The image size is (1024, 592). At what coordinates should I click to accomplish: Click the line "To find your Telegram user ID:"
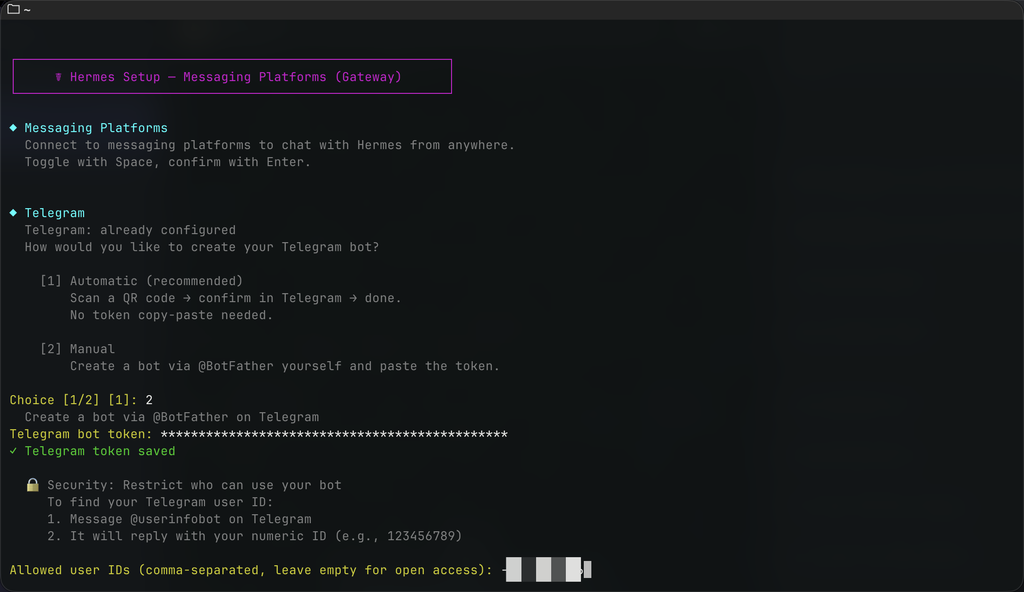point(160,502)
